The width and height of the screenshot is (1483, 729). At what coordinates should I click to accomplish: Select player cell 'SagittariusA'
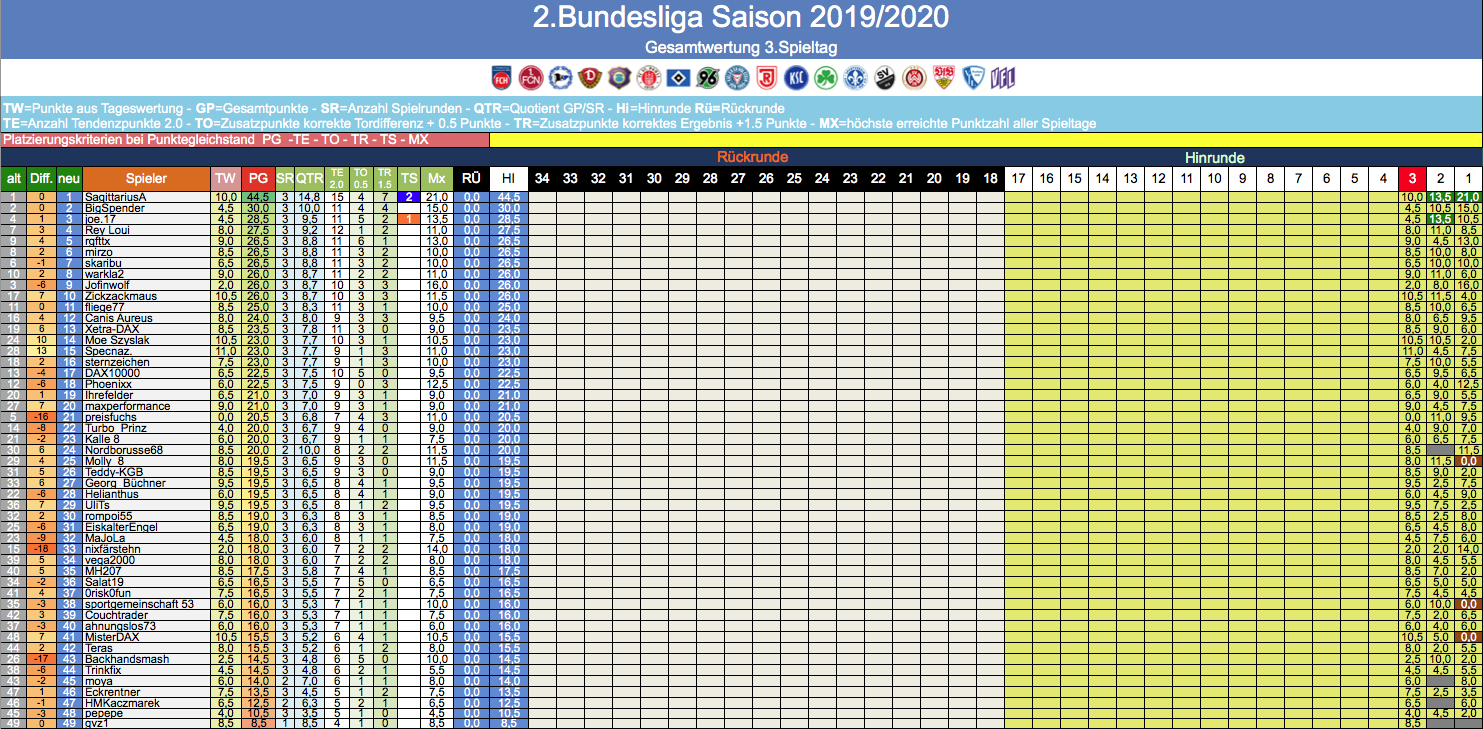(146, 197)
